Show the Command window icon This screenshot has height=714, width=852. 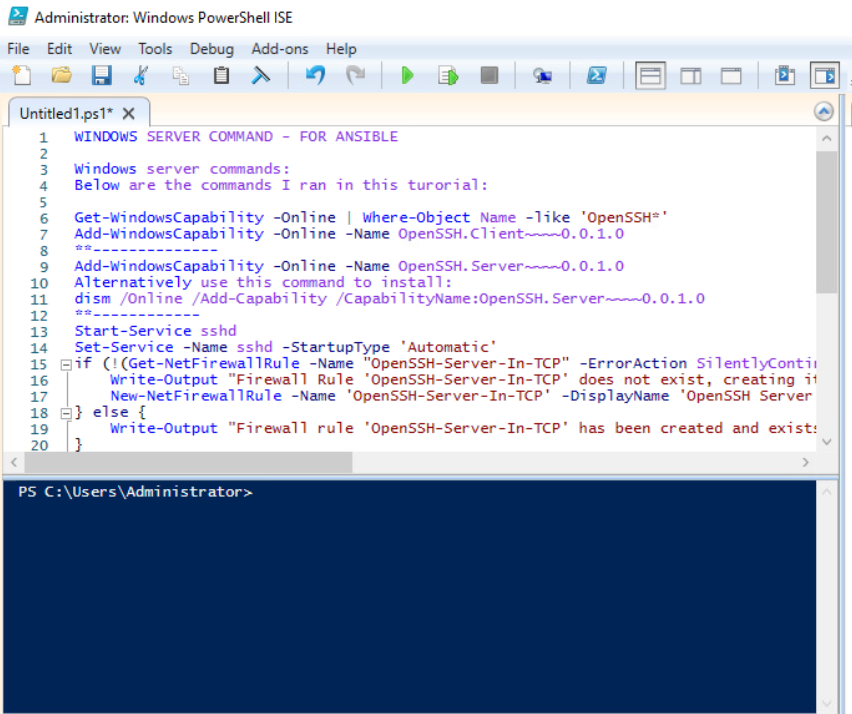(785, 76)
